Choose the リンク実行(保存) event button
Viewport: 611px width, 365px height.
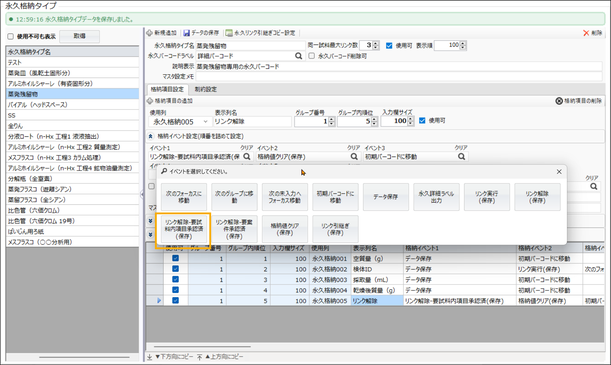(487, 197)
